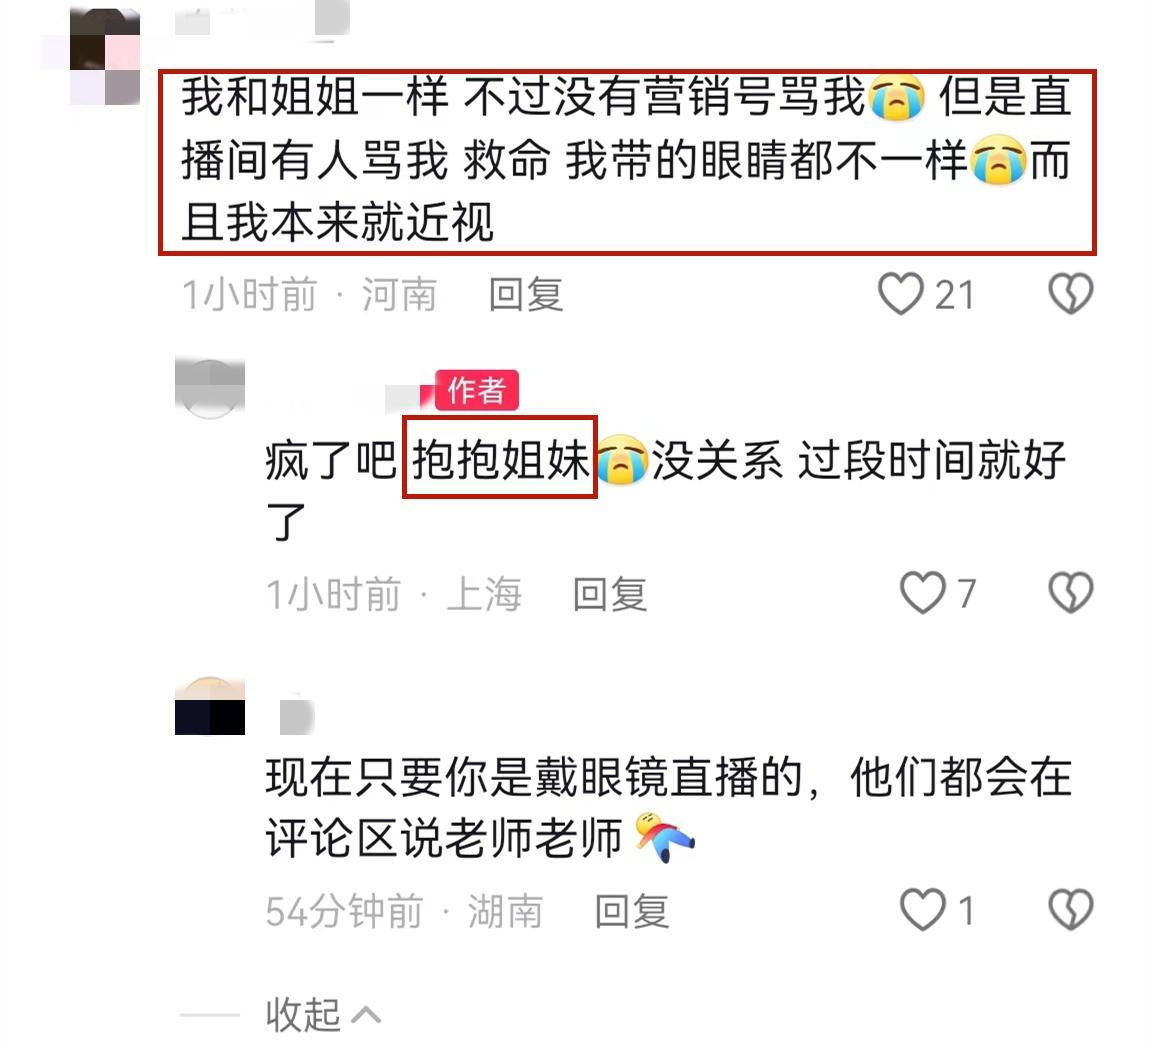Click the Hunan commenter's blurred username
1152x1048 pixels.
[x=297, y=715]
